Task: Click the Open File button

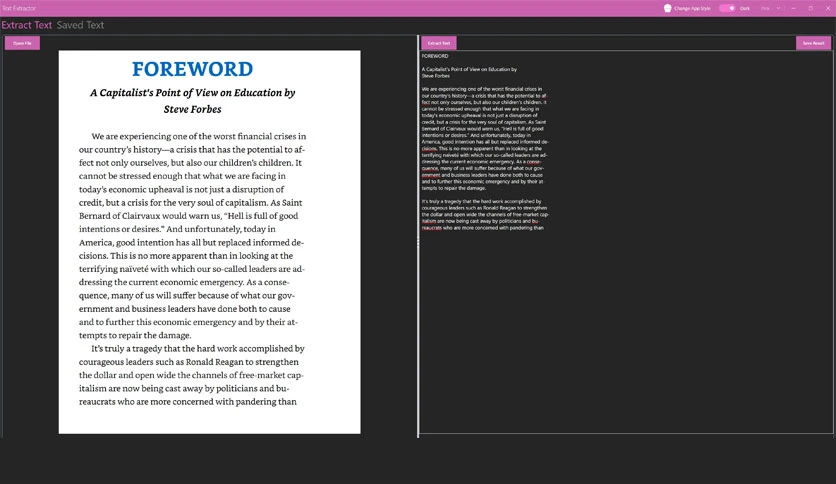Action: [x=22, y=43]
